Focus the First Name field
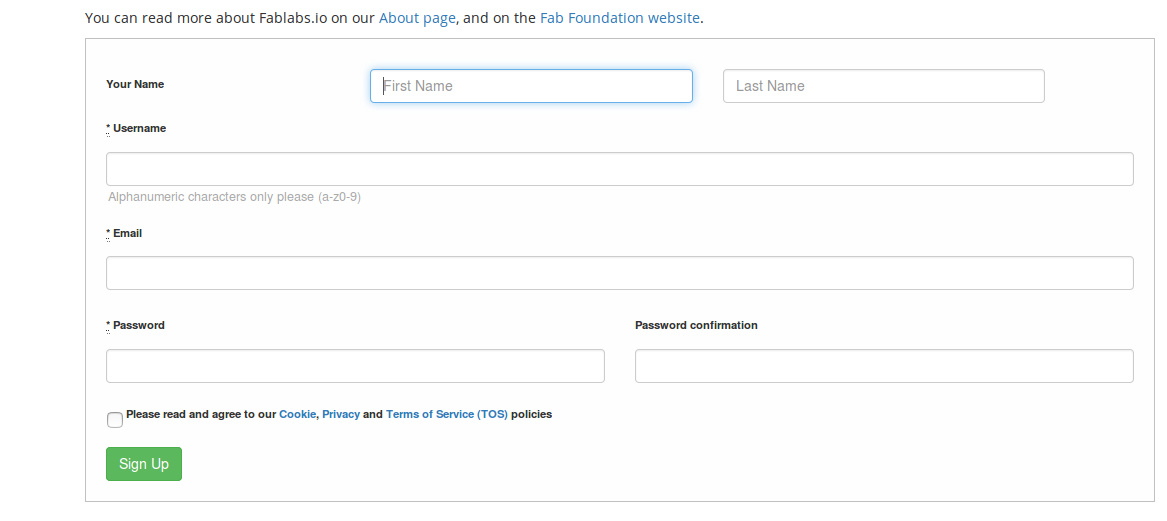Image resolution: width=1167 pixels, height=521 pixels. pos(531,86)
